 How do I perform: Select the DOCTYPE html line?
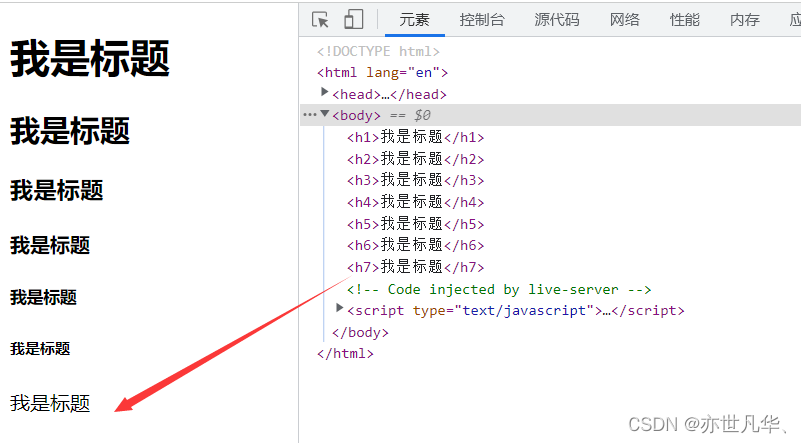378,51
